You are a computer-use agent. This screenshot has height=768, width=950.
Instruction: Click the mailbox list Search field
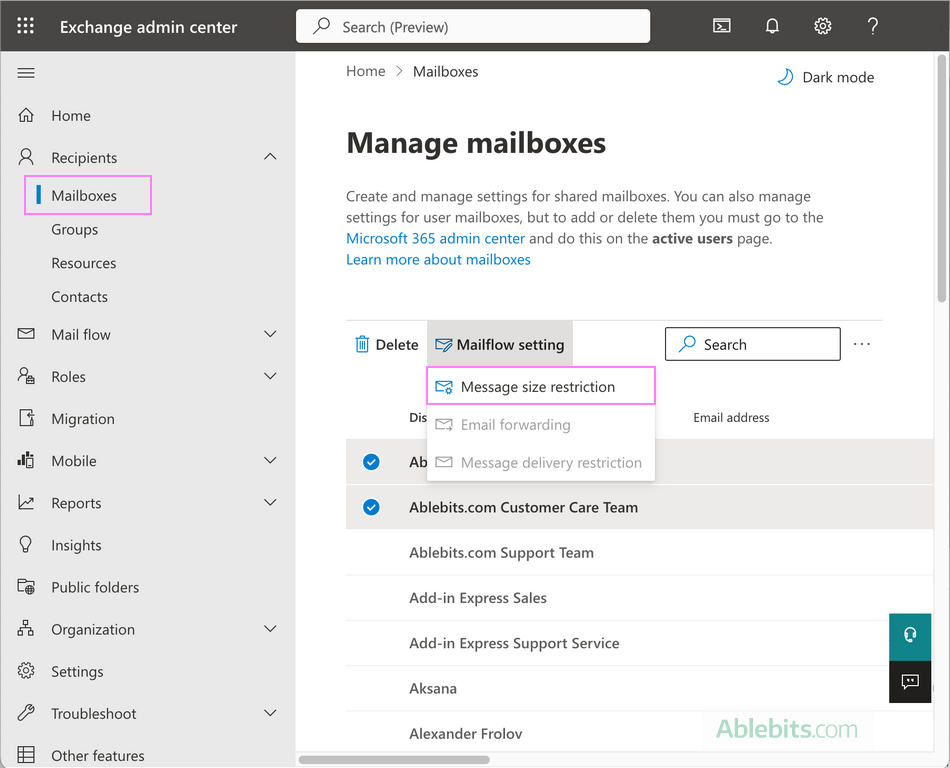tap(752, 344)
